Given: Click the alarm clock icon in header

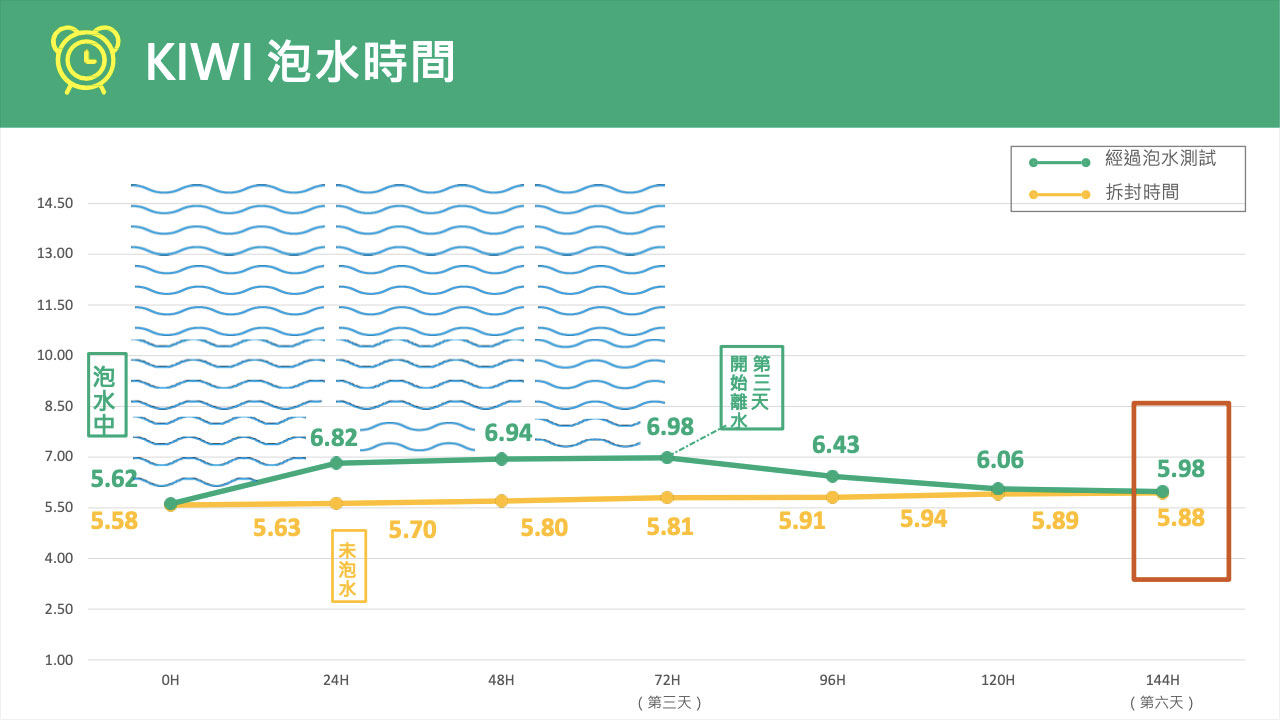Looking at the screenshot, I should (87, 61).
